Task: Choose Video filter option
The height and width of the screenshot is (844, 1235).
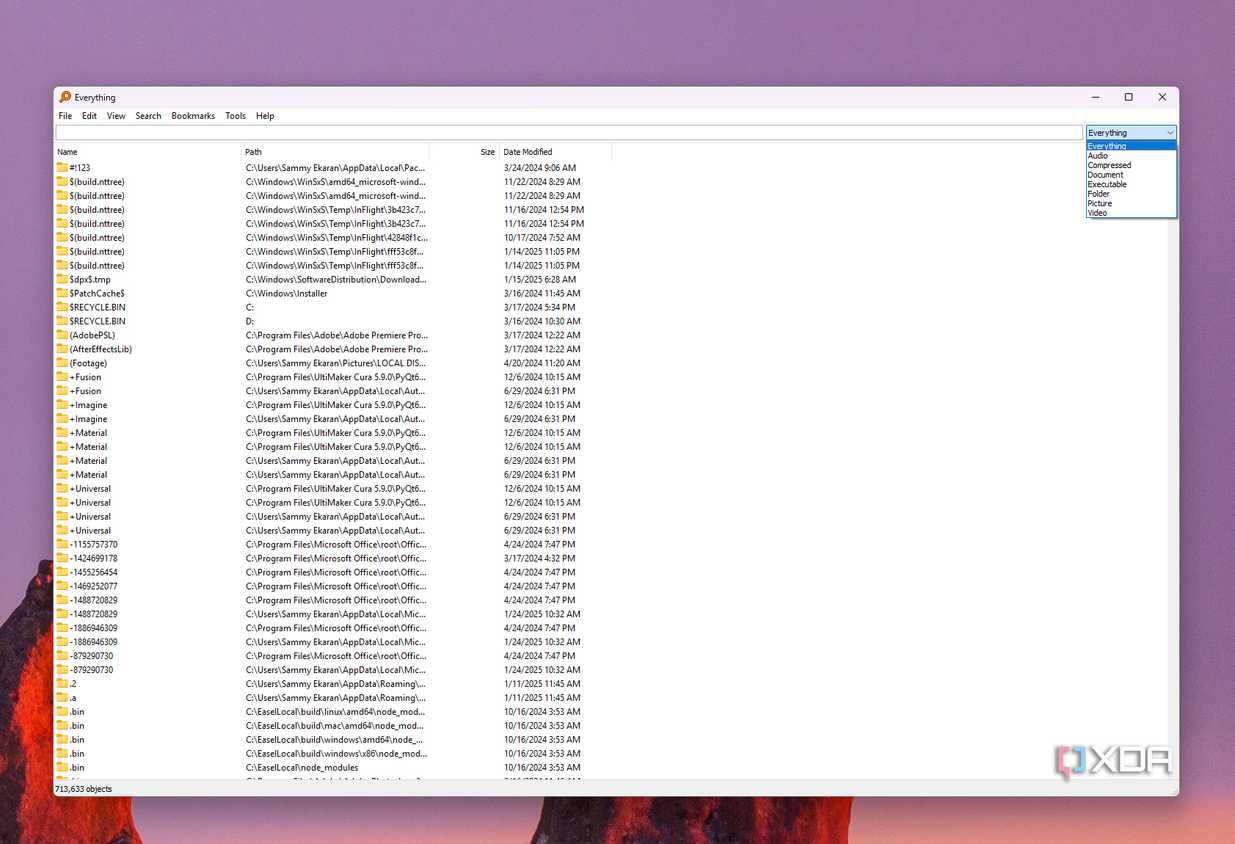Action: click(1131, 213)
